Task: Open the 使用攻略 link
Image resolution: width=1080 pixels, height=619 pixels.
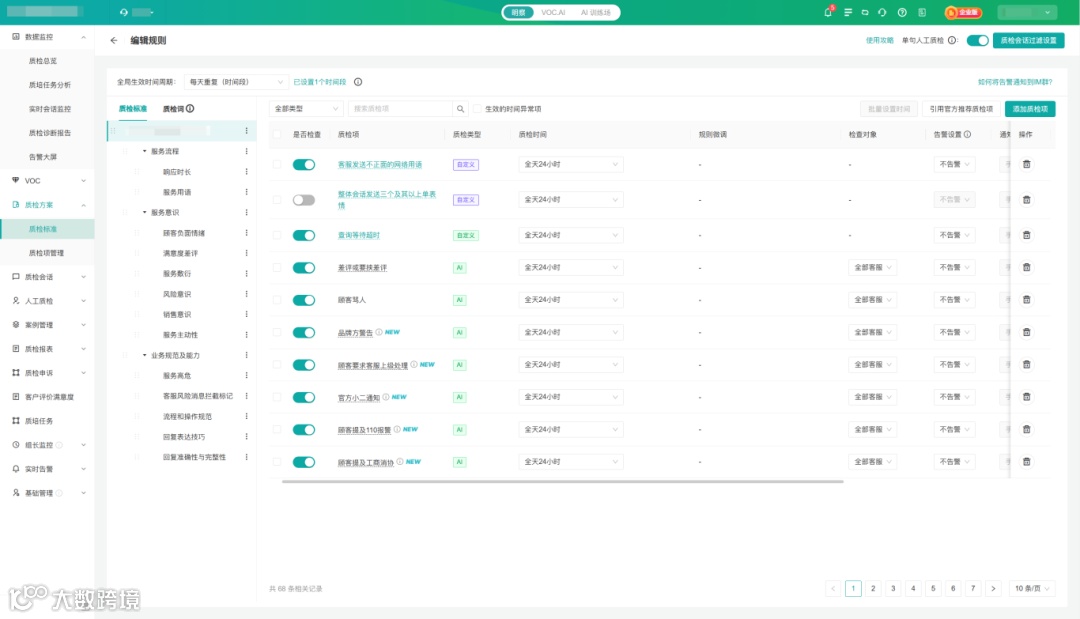Action: [x=879, y=41]
